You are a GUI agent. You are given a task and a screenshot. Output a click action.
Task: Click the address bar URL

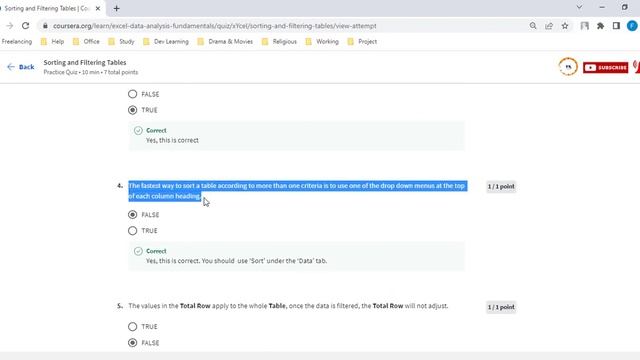[x=215, y=26]
